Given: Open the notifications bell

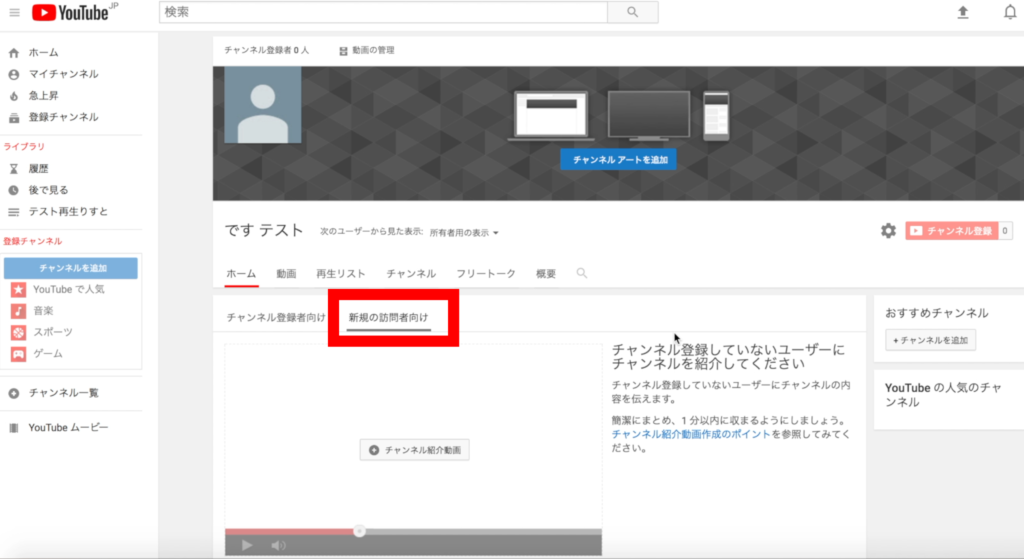Looking at the screenshot, I should 1010,12.
